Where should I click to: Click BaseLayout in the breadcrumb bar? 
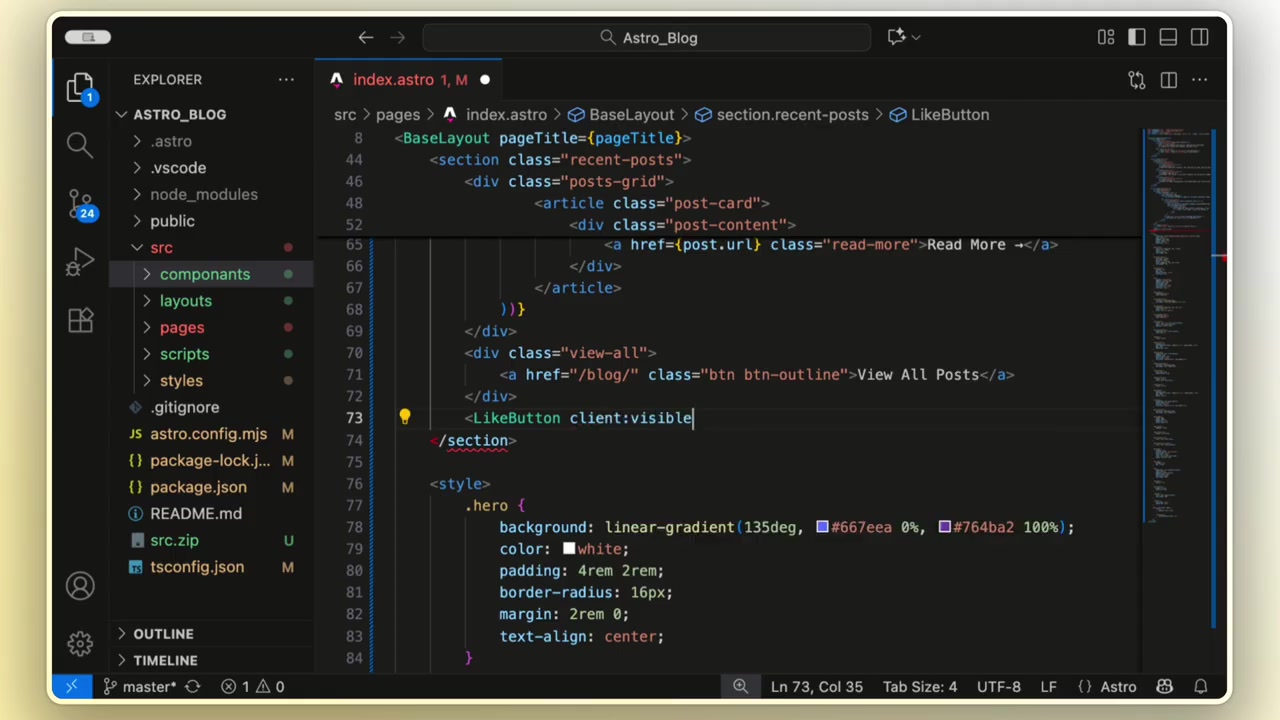[x=631, y=114]
